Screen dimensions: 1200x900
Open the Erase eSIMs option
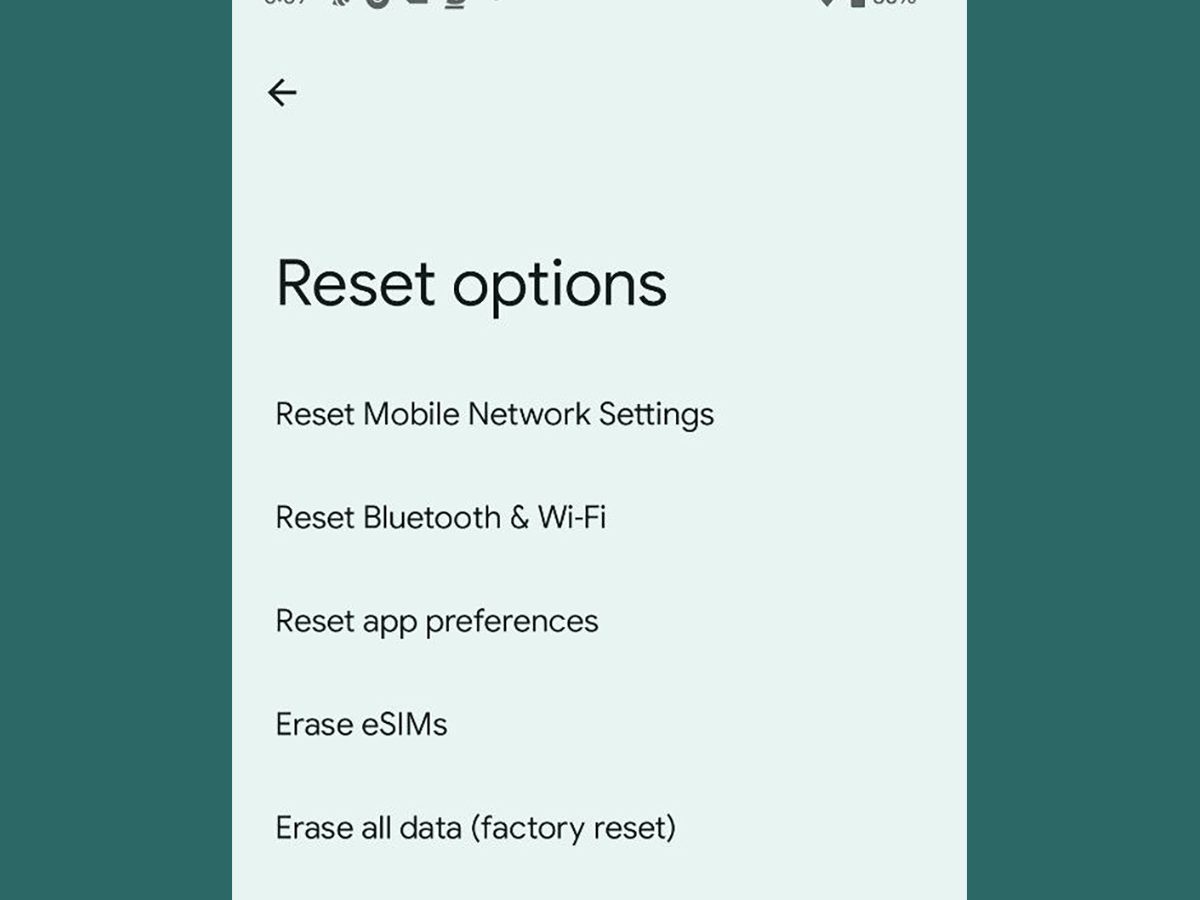point(361,724)
